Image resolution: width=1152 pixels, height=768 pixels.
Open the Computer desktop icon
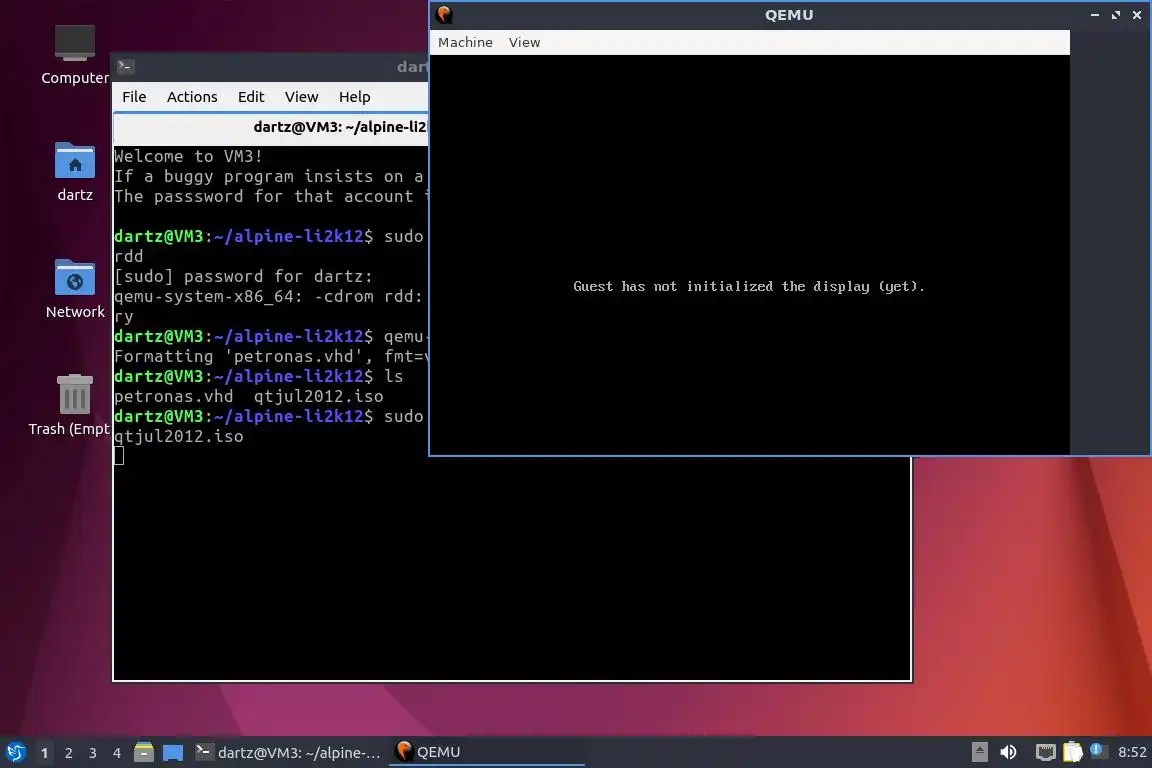(75, 55)
